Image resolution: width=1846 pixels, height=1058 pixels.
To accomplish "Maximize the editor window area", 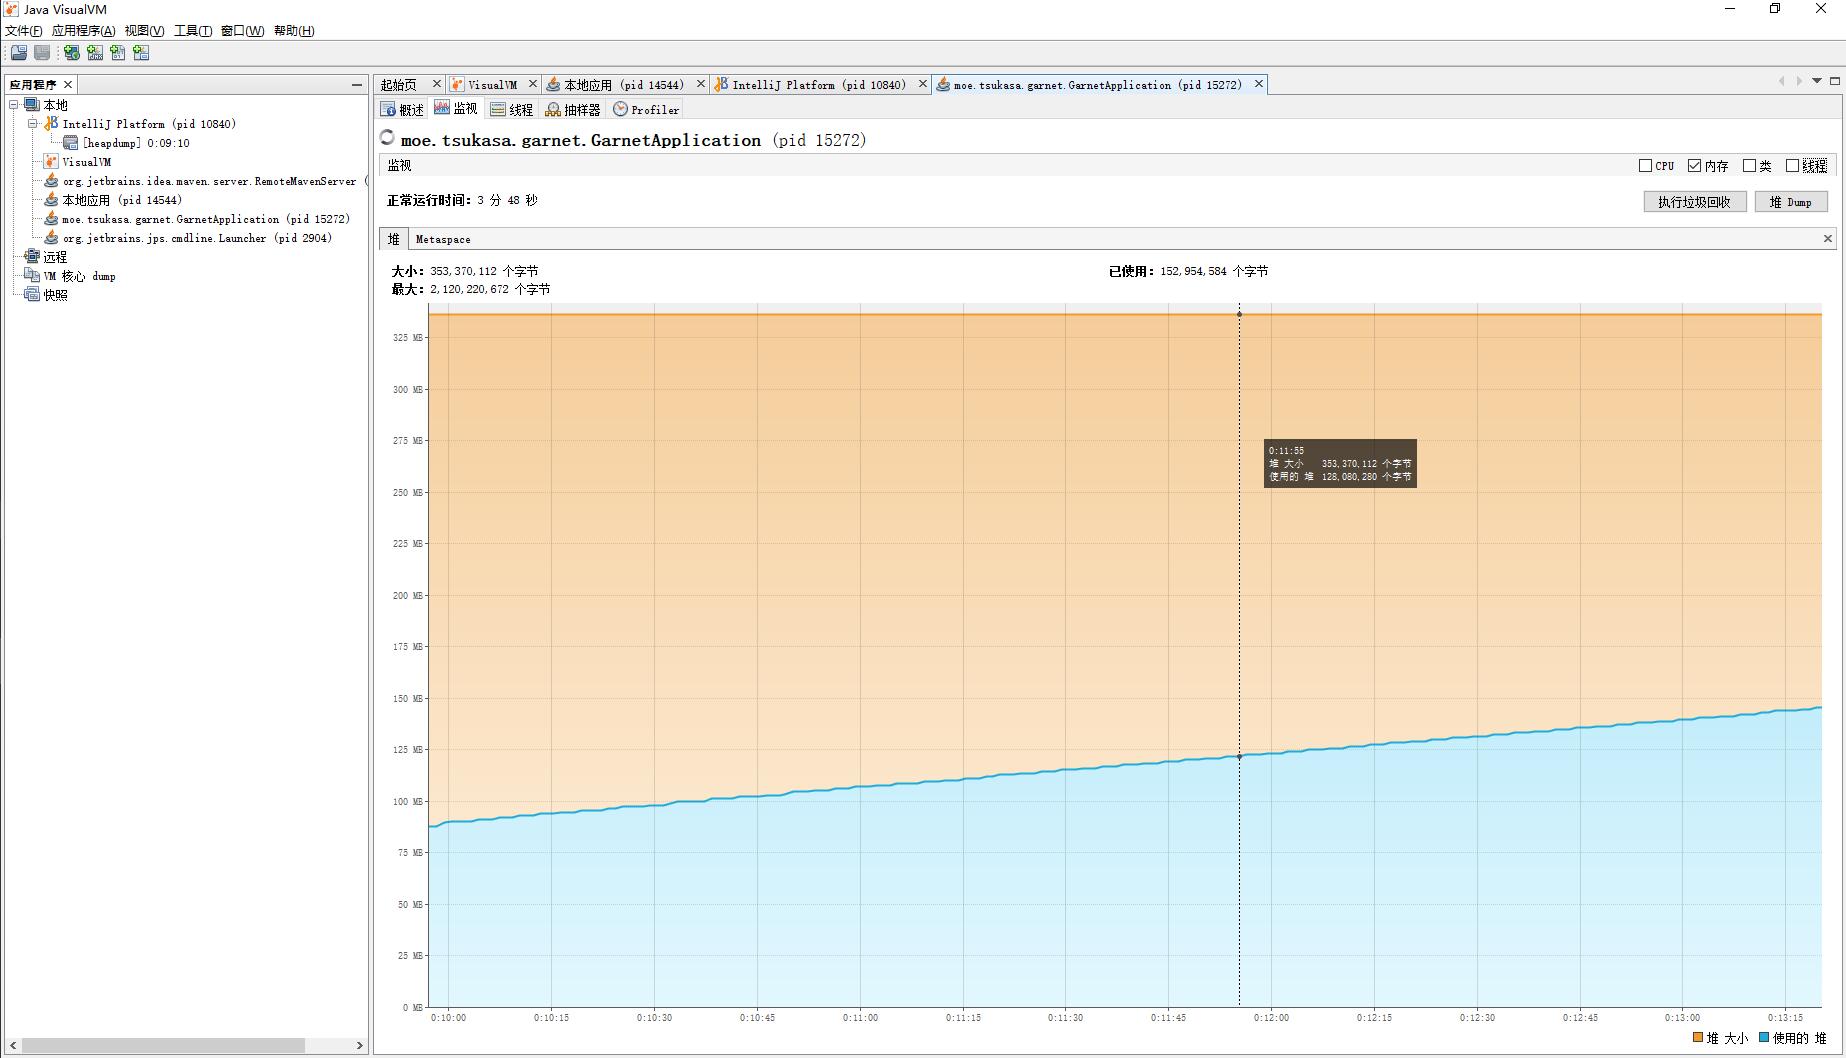I will pyautogui.click(x=1835, y=81).
